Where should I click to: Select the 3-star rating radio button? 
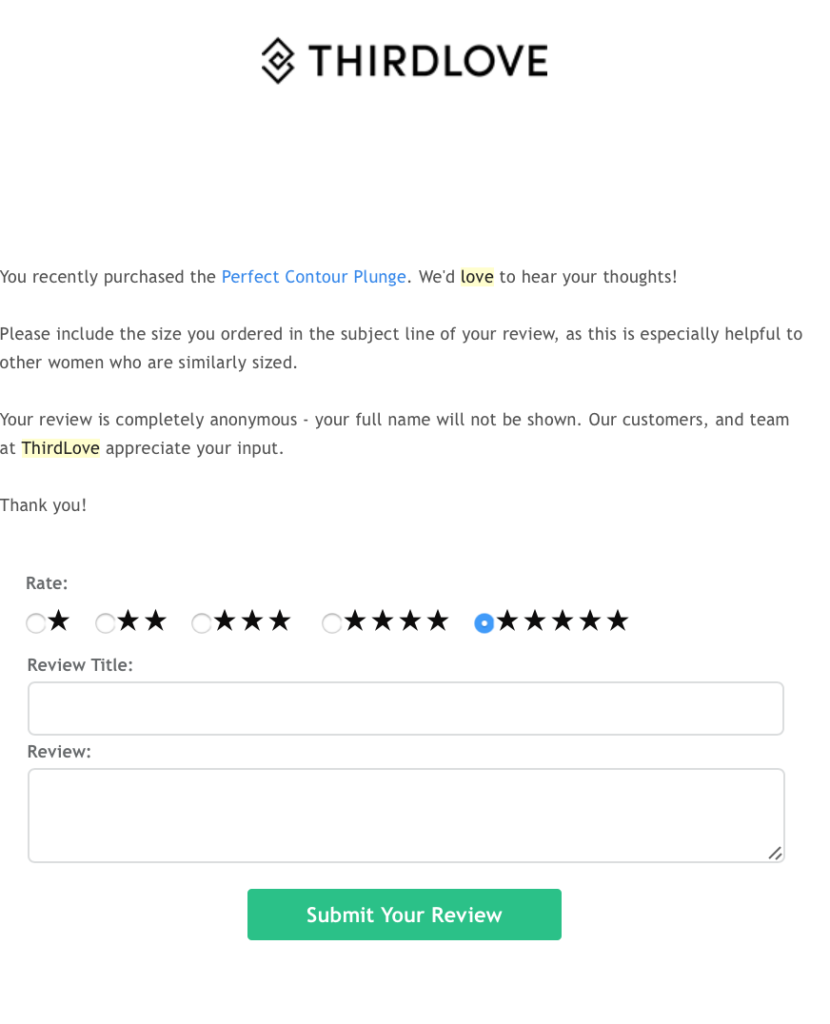pyautogui.click(x=201, y=622)
